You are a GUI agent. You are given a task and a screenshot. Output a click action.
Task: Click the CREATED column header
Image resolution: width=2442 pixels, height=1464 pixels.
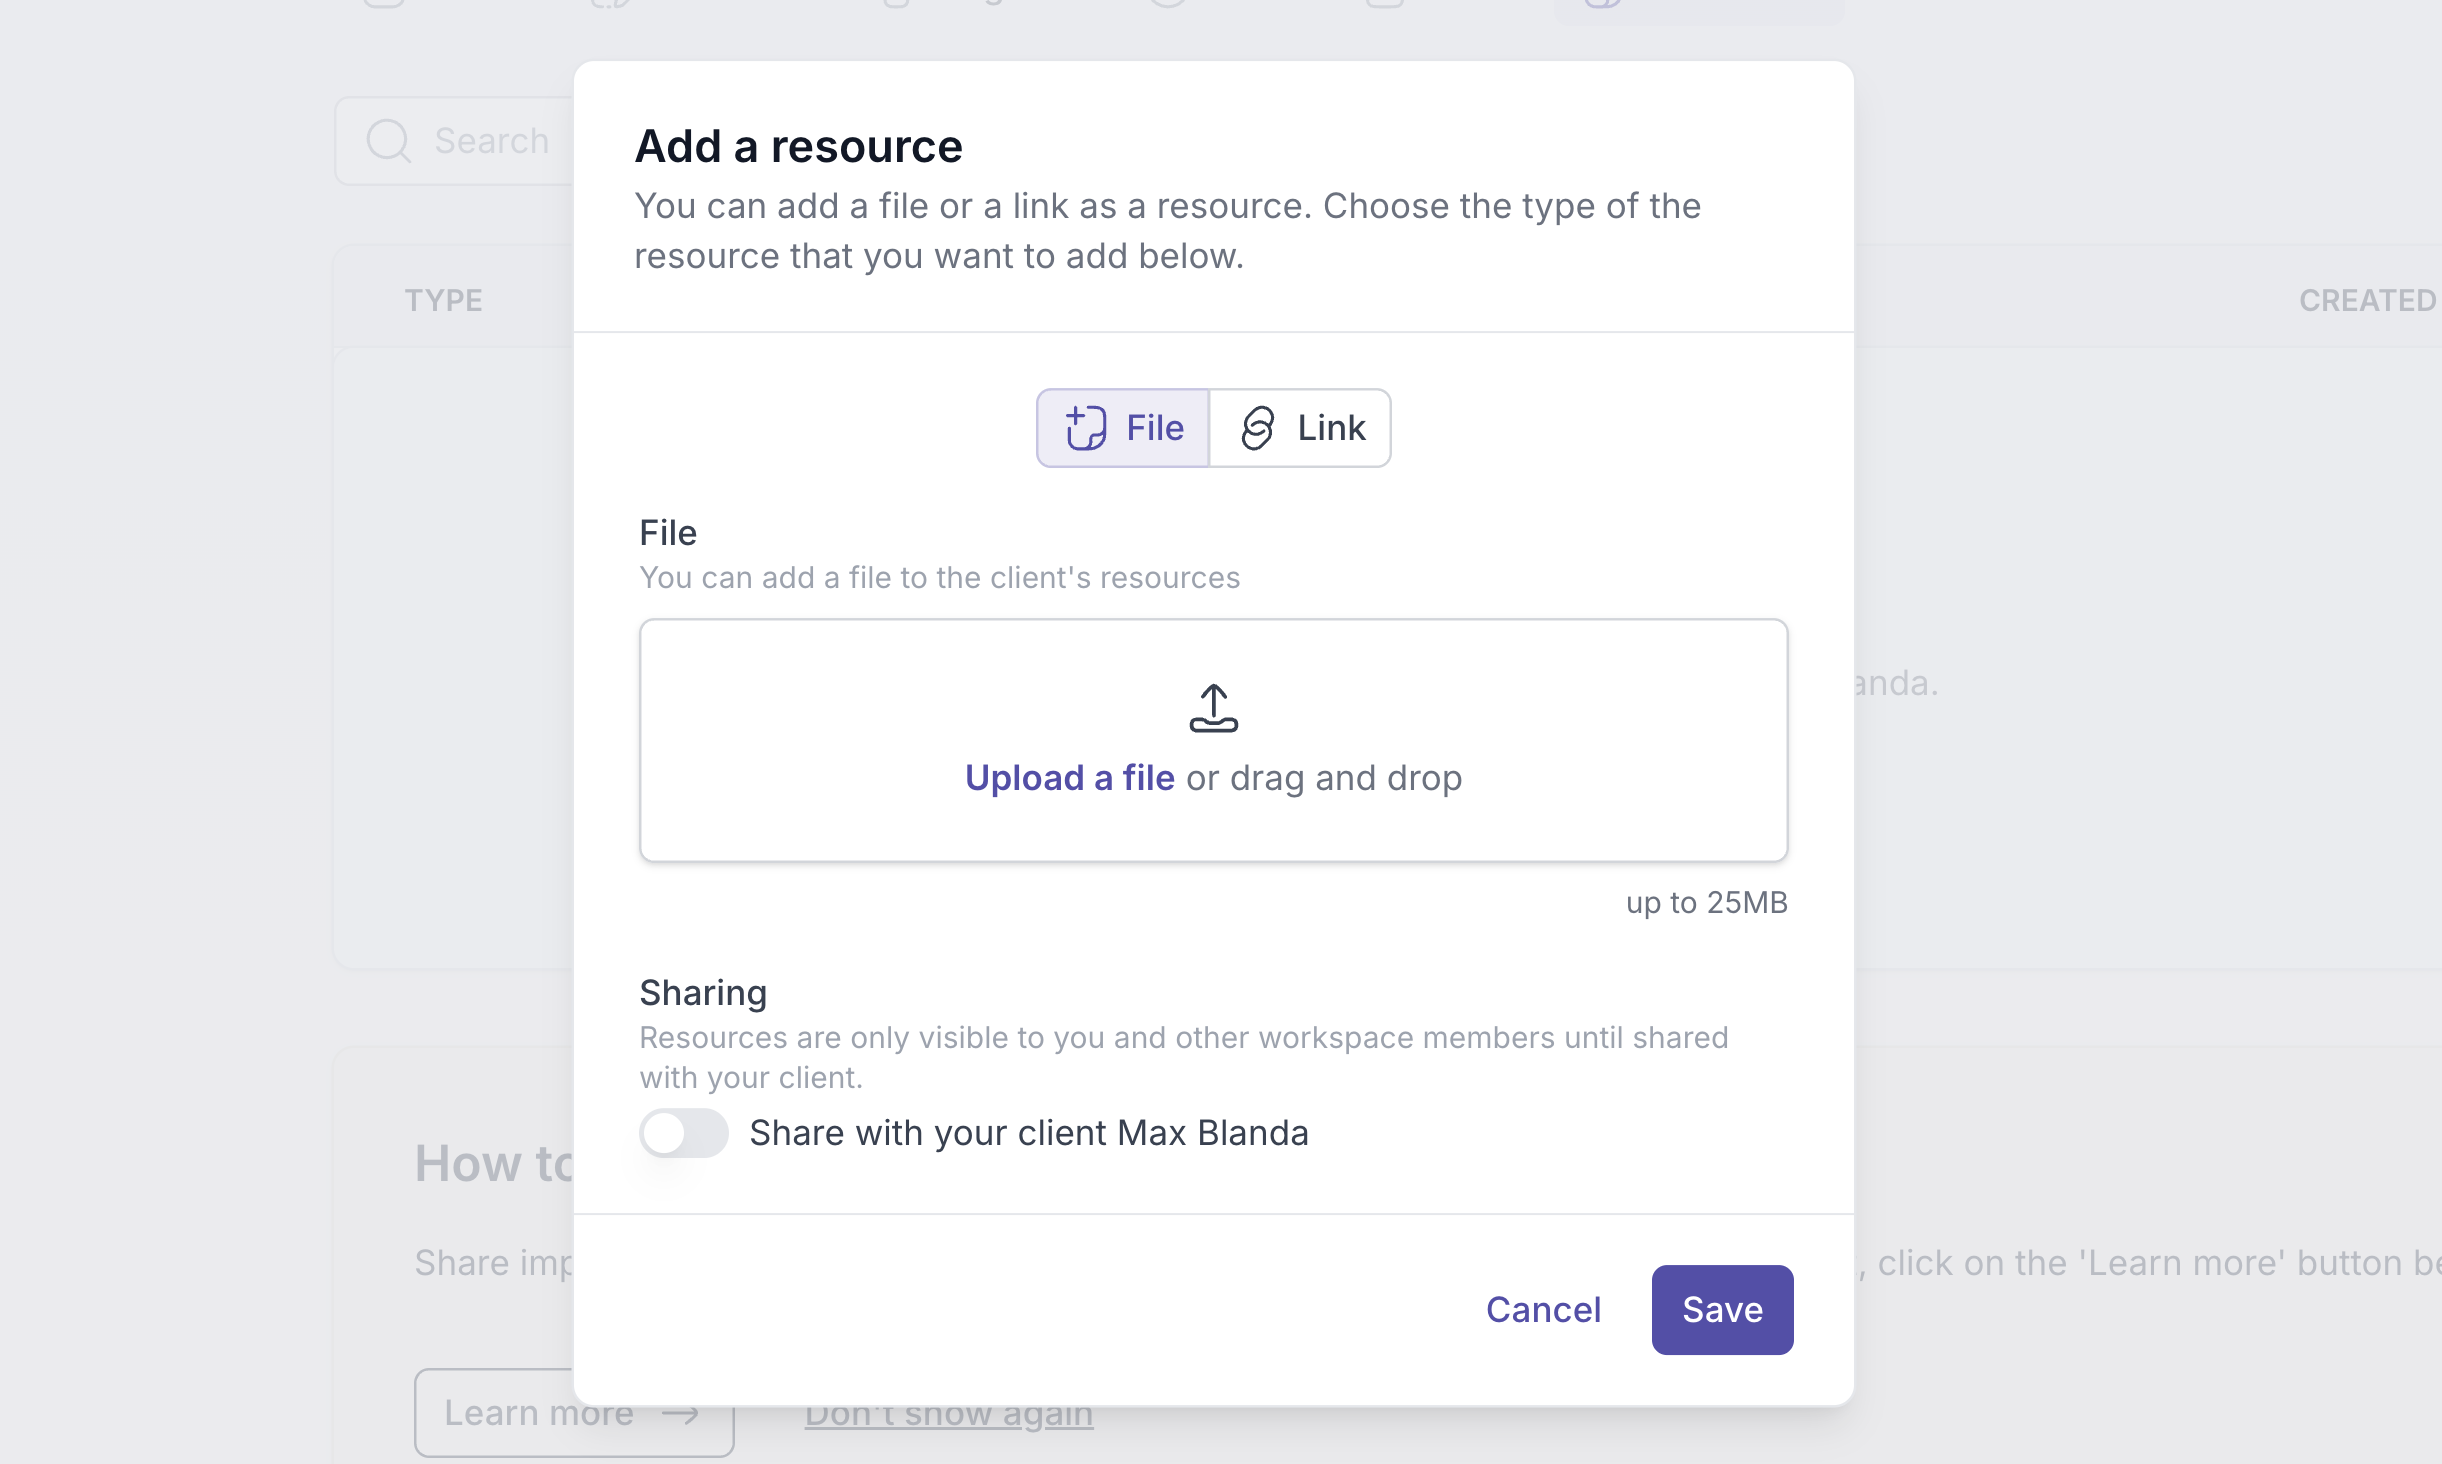point(2367,300)
